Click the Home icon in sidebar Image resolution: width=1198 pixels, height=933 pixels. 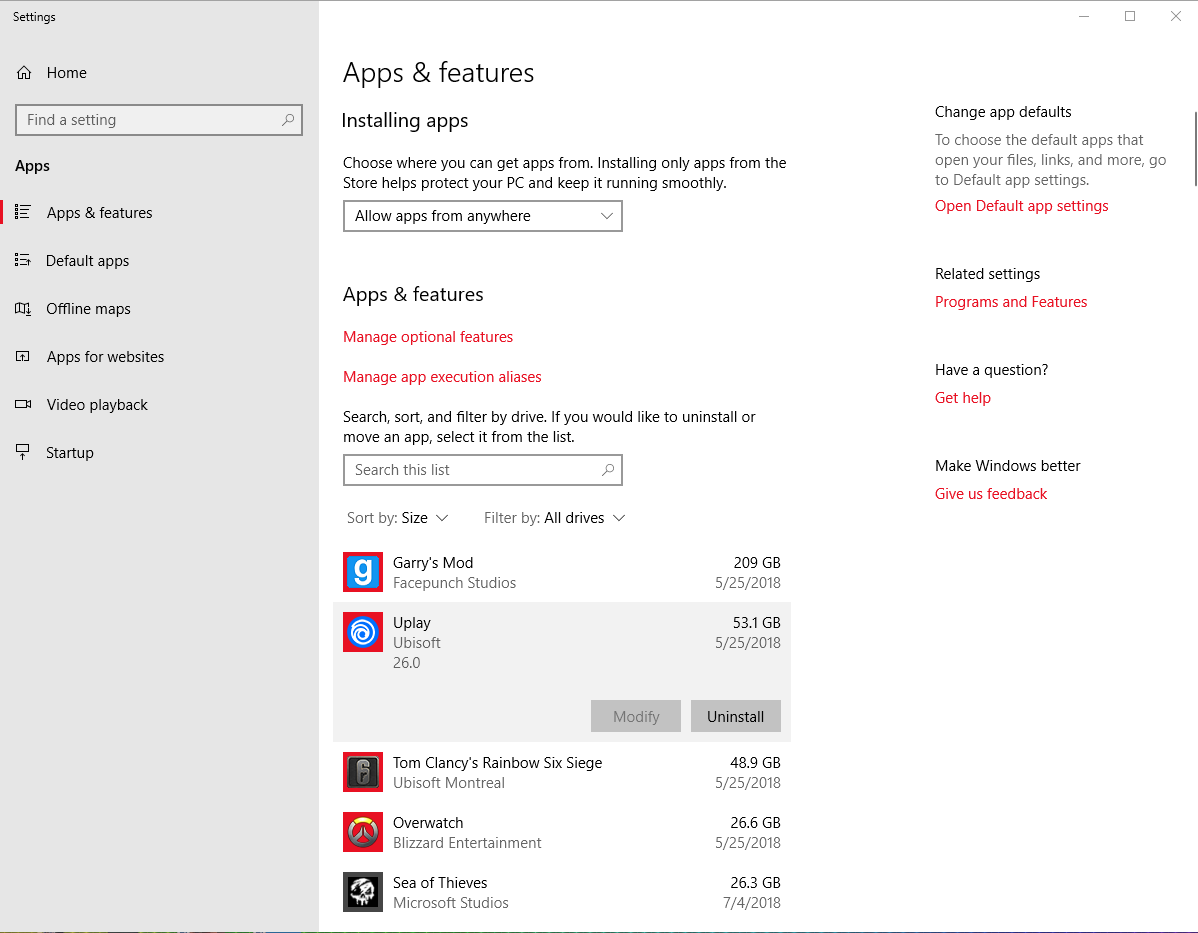24,73
